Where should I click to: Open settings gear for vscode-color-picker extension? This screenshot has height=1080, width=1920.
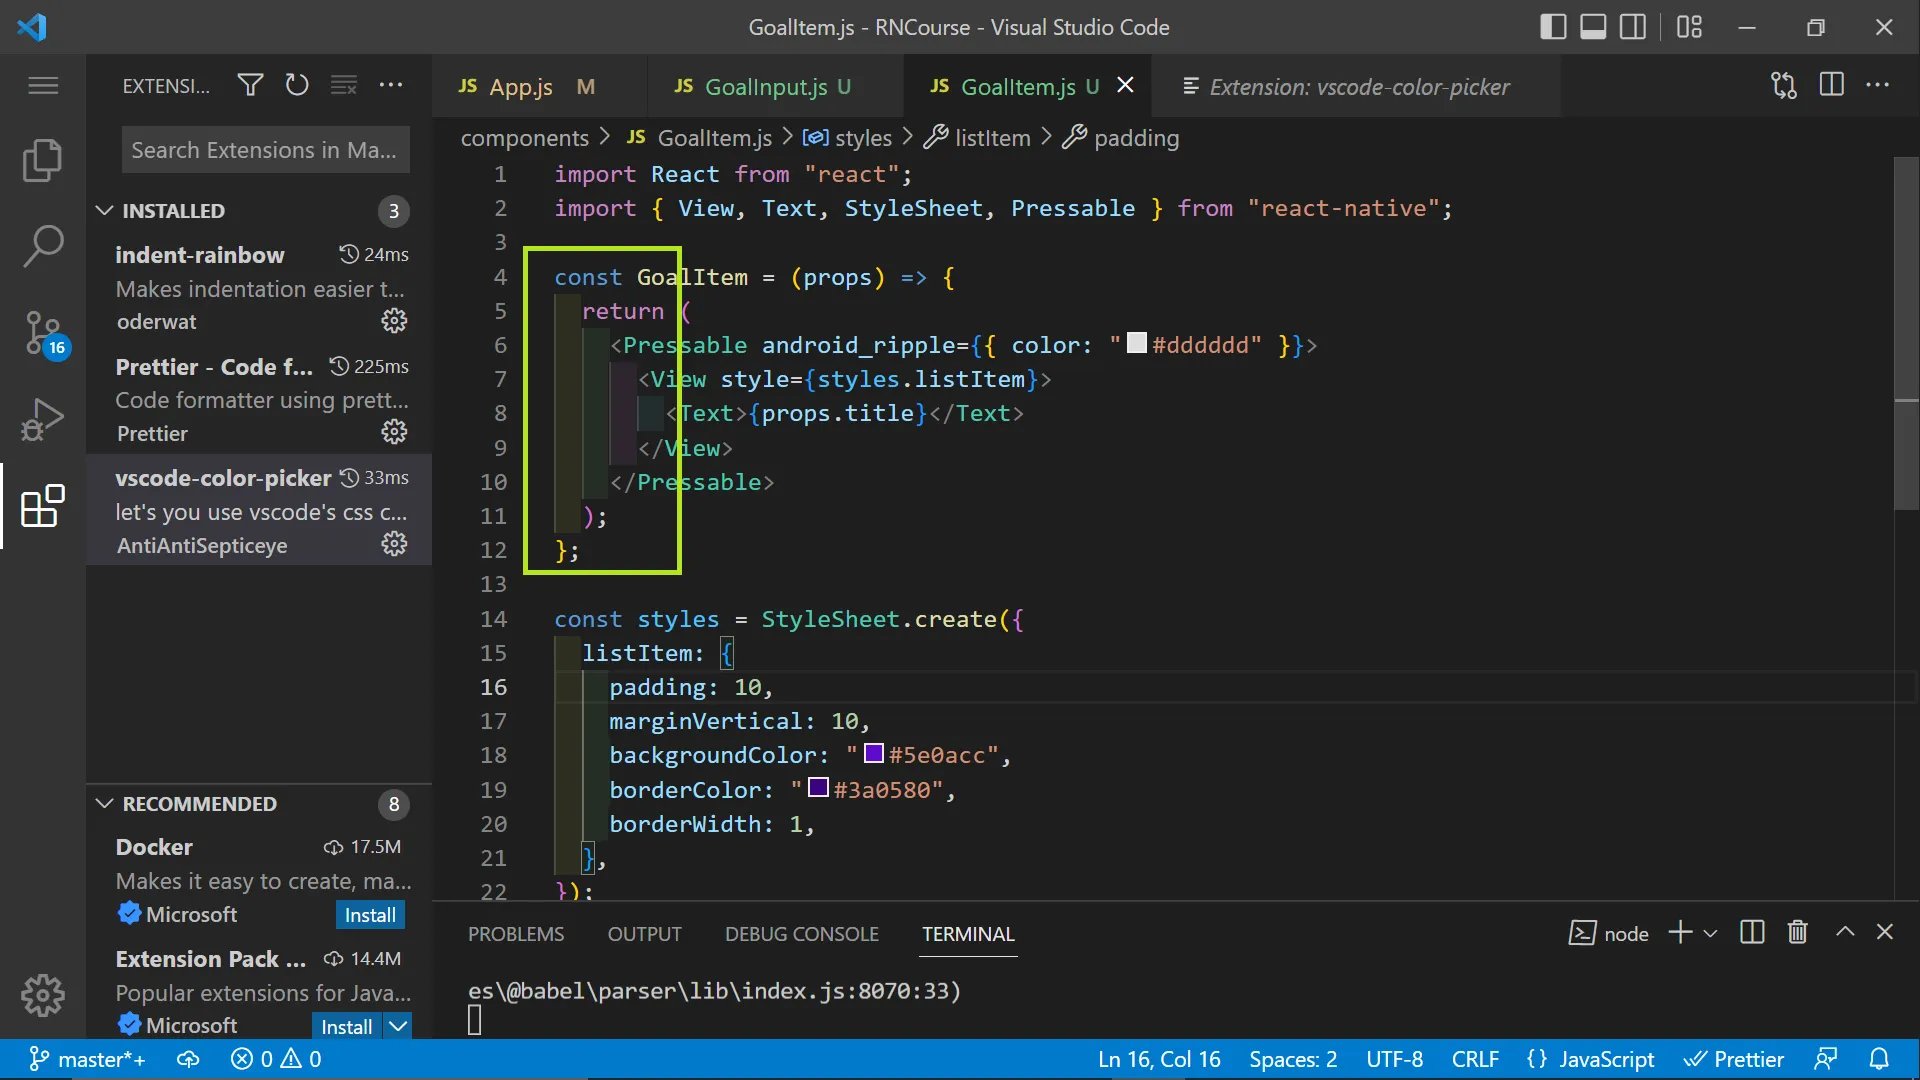click(x=394, y=544)
